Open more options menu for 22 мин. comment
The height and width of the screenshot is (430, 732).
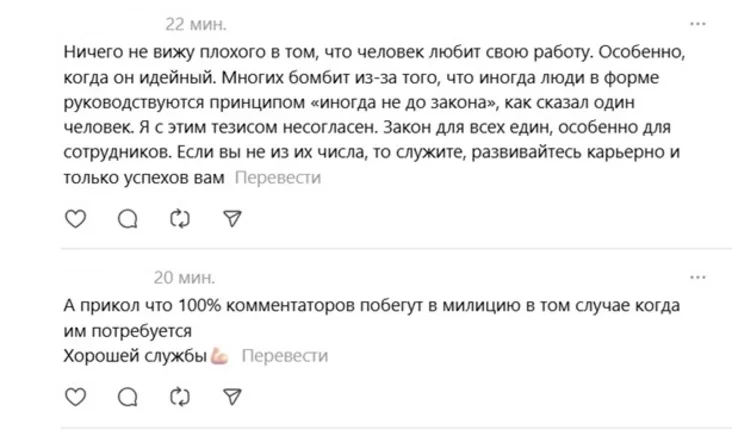tap(701, 23)
